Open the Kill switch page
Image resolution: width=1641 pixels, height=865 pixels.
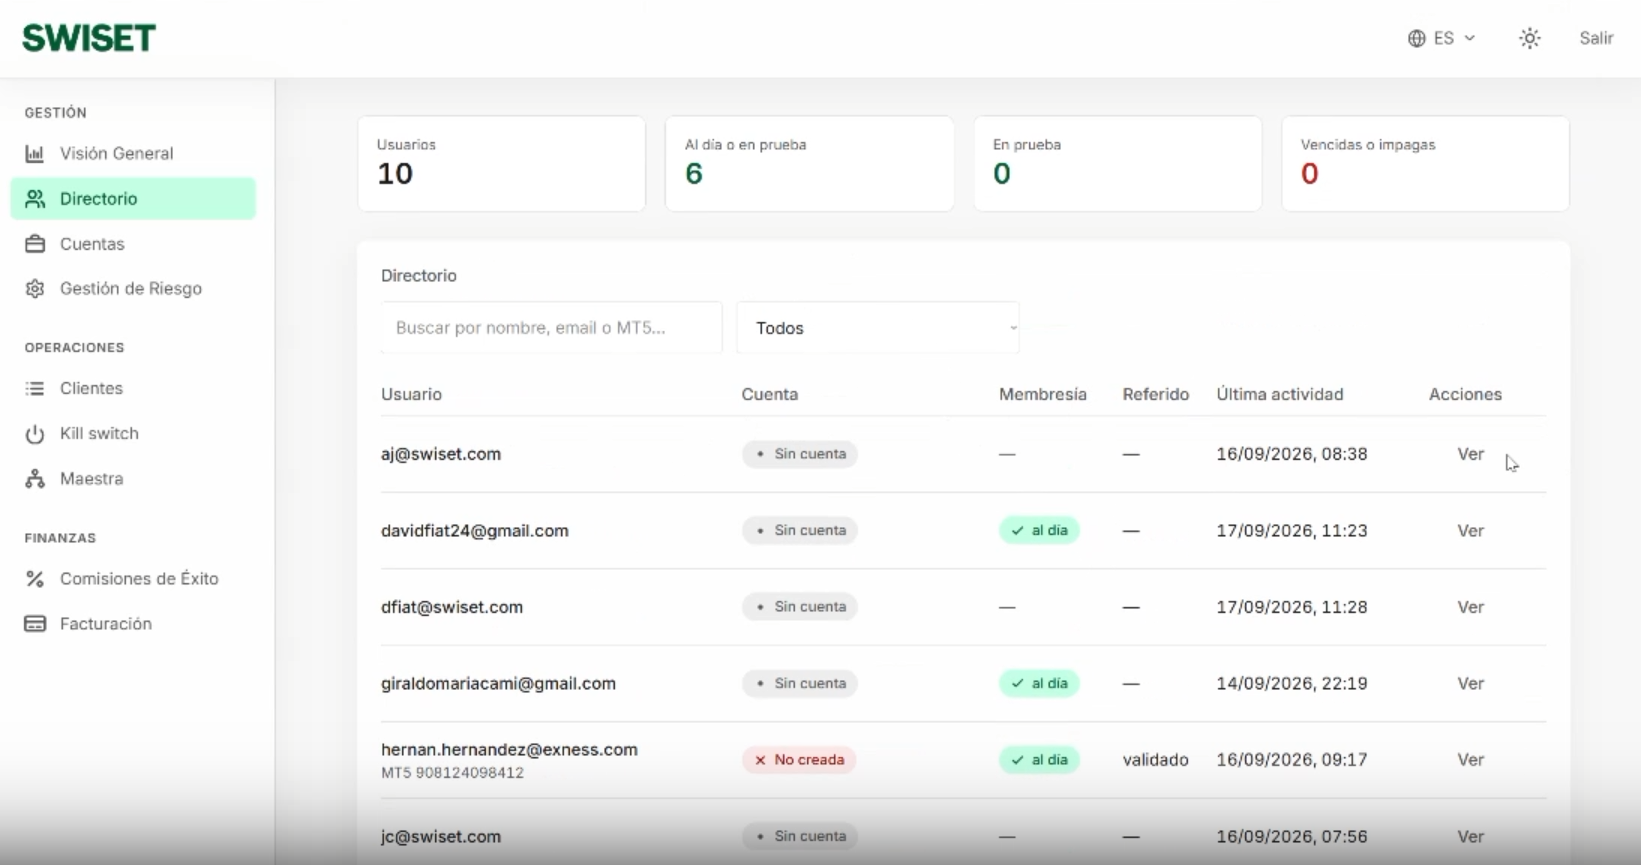tap(133, 434)
